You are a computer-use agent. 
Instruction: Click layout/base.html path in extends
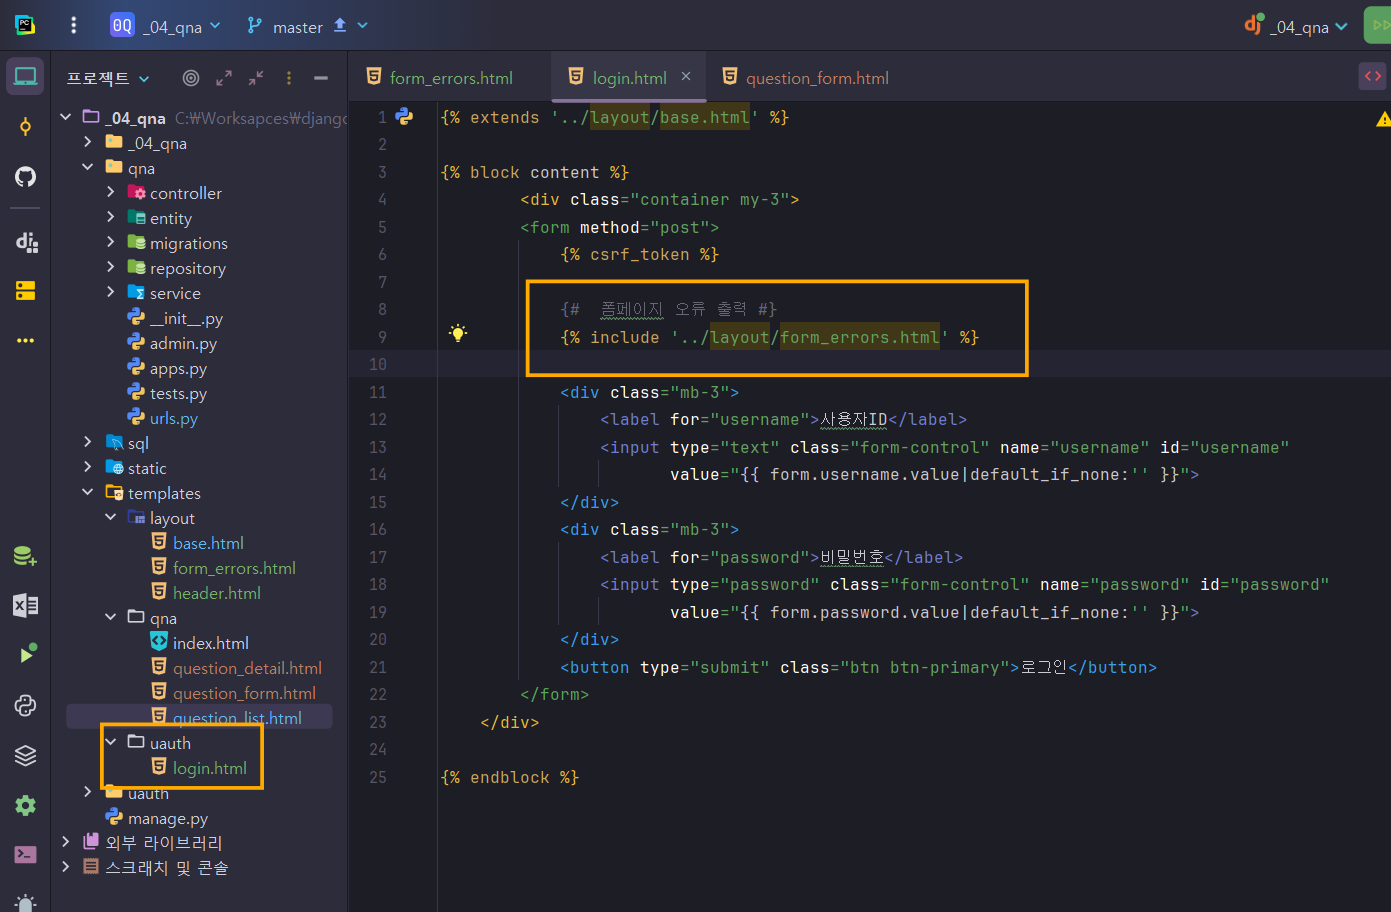tap(669, 117)
